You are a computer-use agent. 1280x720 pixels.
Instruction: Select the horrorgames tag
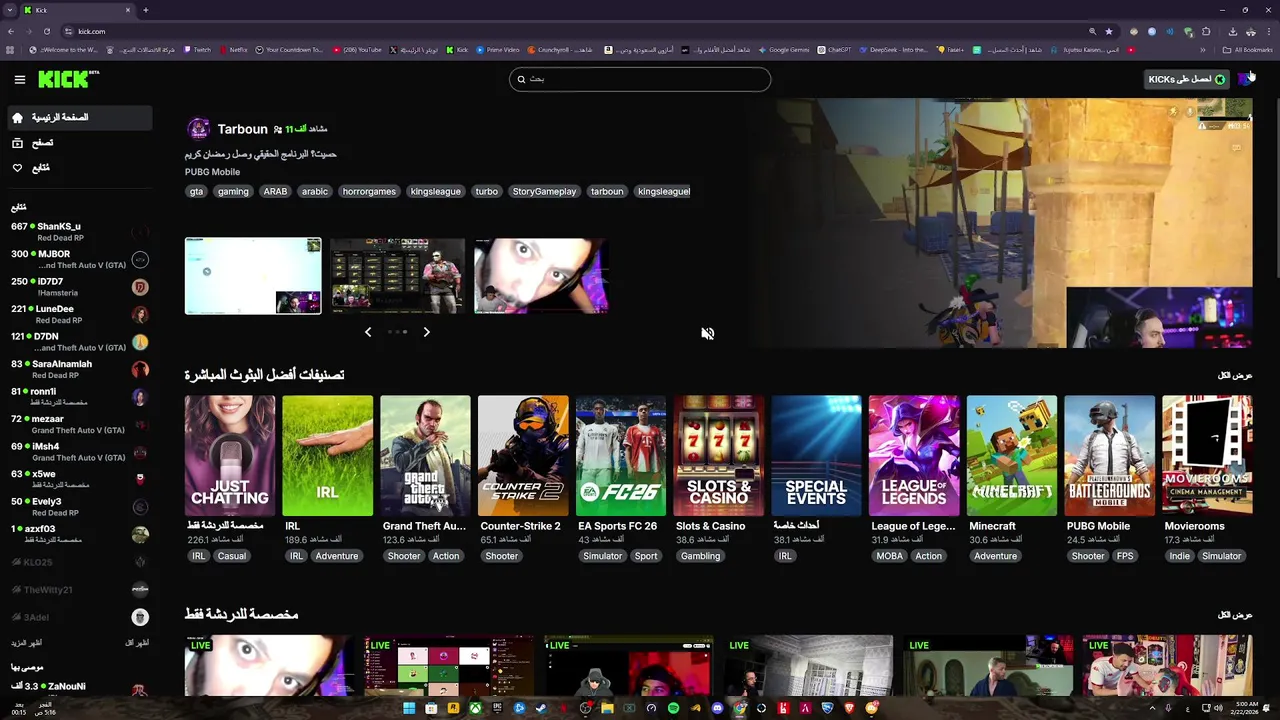point(369,191)
